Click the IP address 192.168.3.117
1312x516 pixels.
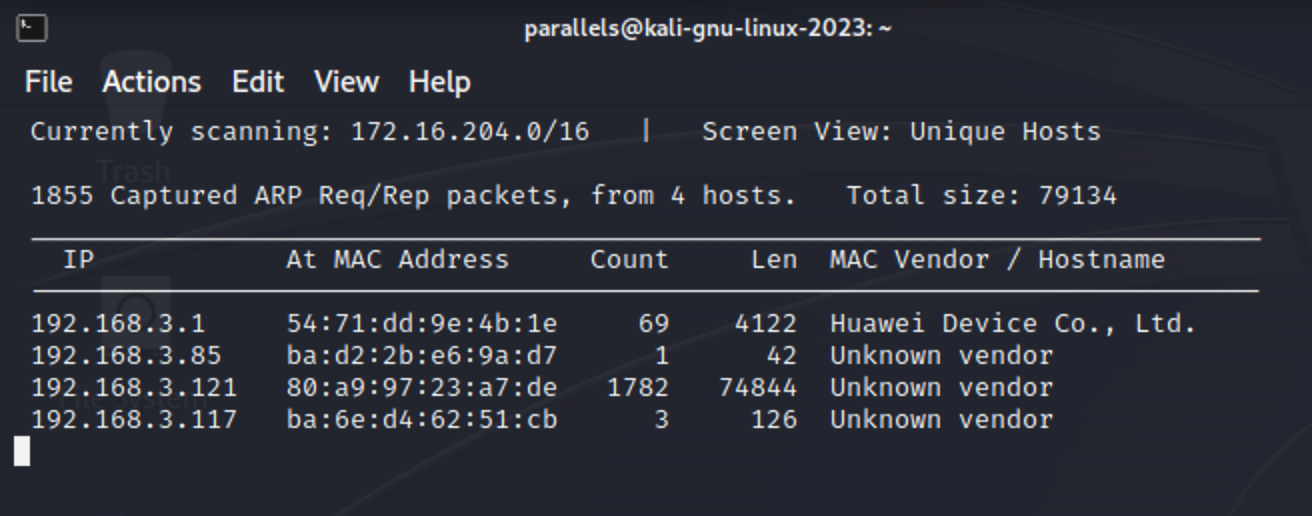[x=133, y=420]
